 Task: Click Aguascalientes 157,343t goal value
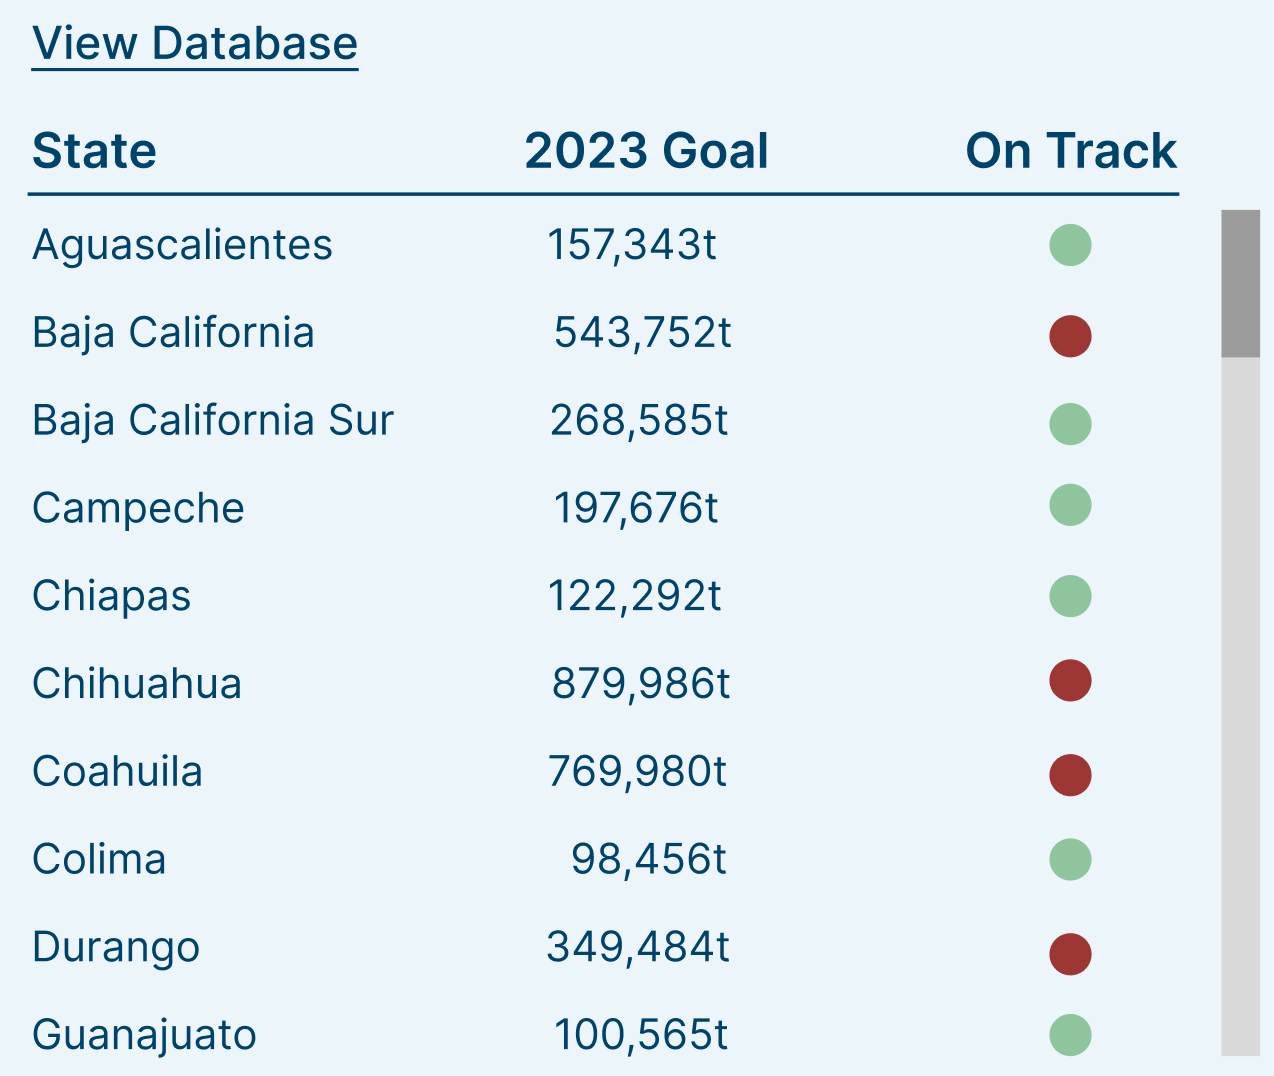tap(632, 245)
